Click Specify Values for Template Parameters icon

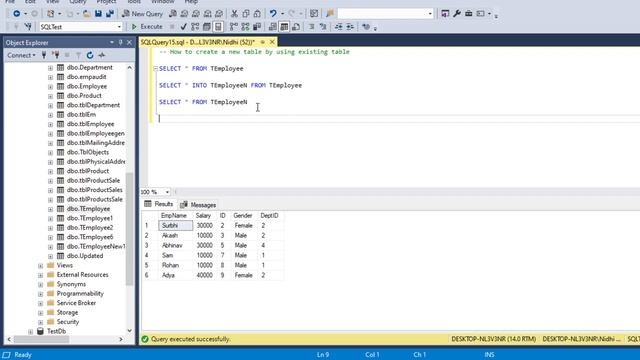click(366, 27)
